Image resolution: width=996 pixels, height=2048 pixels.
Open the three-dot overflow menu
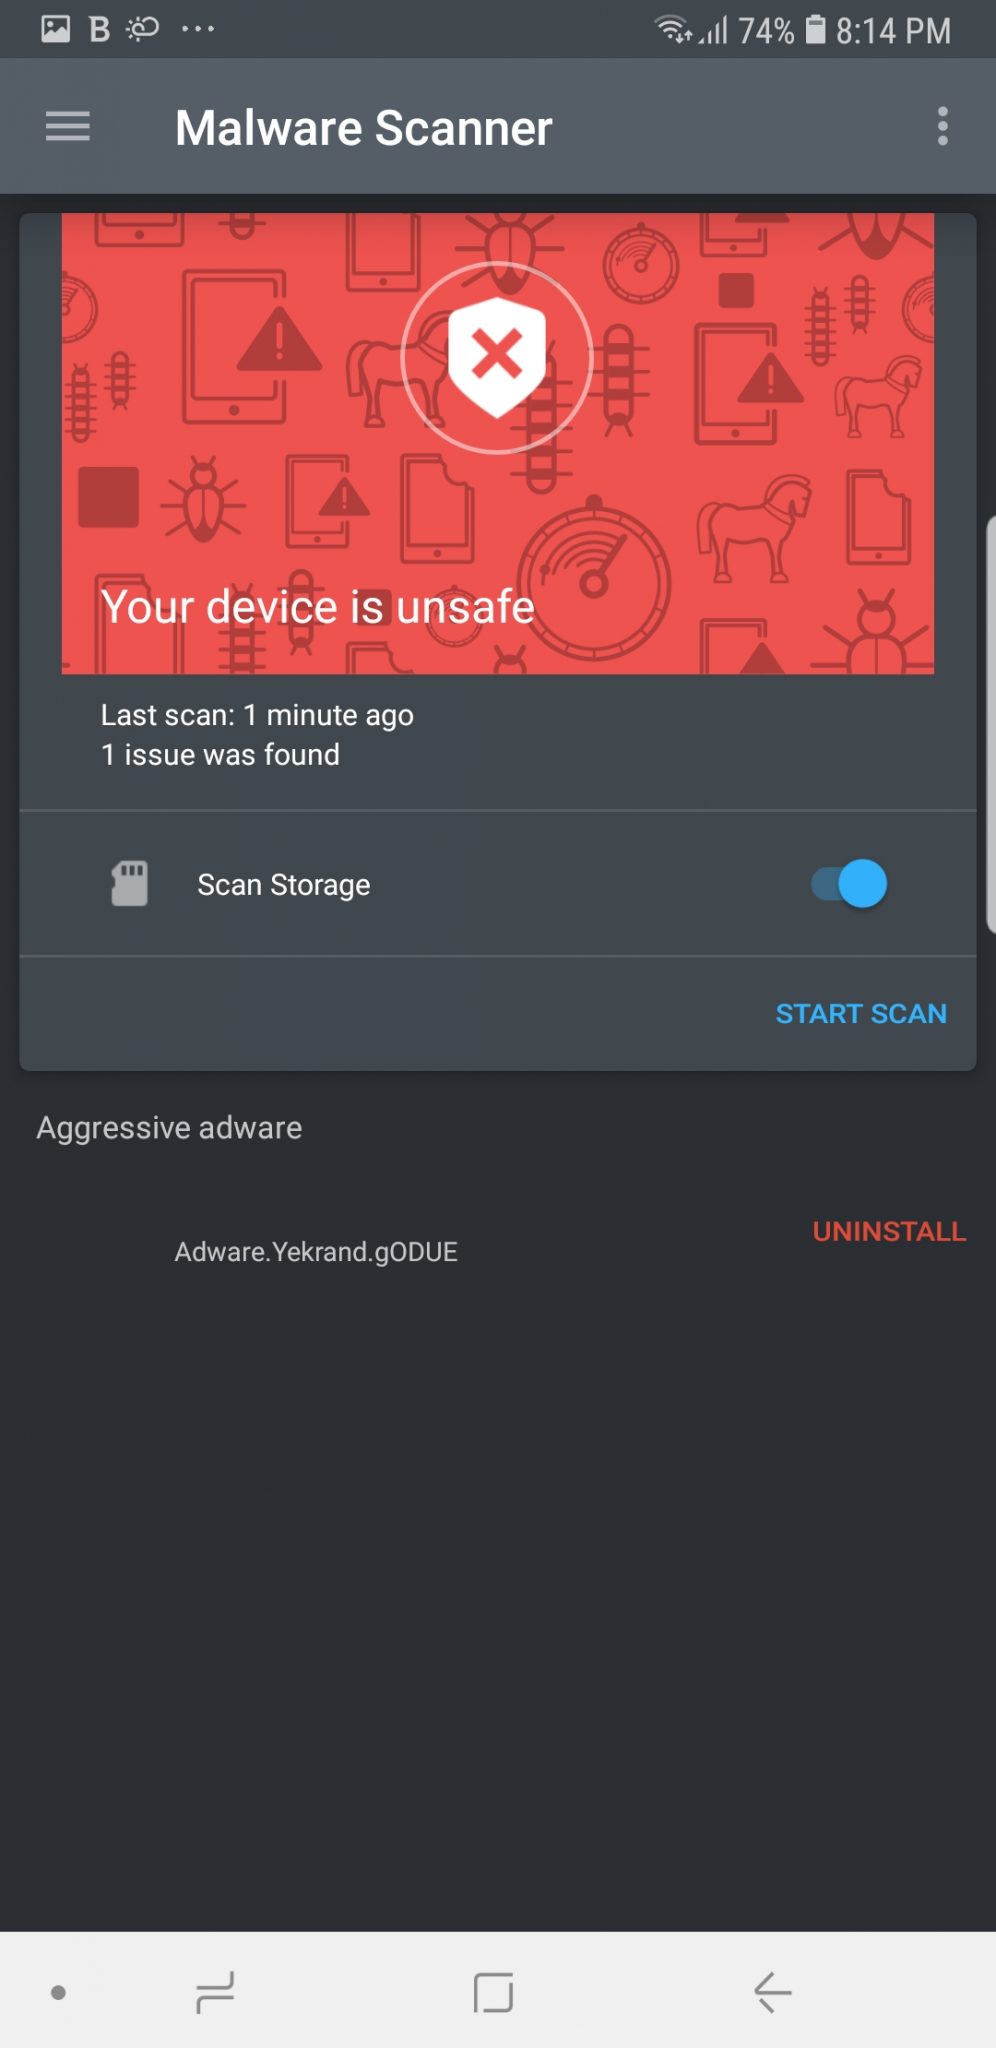pyautogui.click(x=942, y=127)
